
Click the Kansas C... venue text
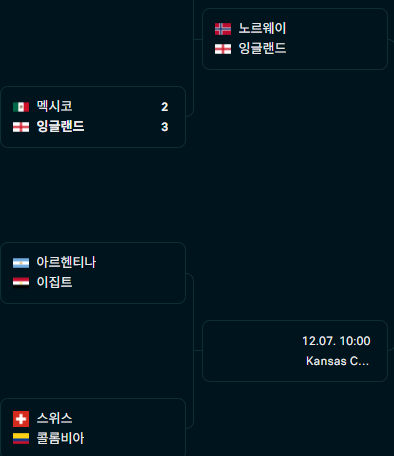(337, 361)
